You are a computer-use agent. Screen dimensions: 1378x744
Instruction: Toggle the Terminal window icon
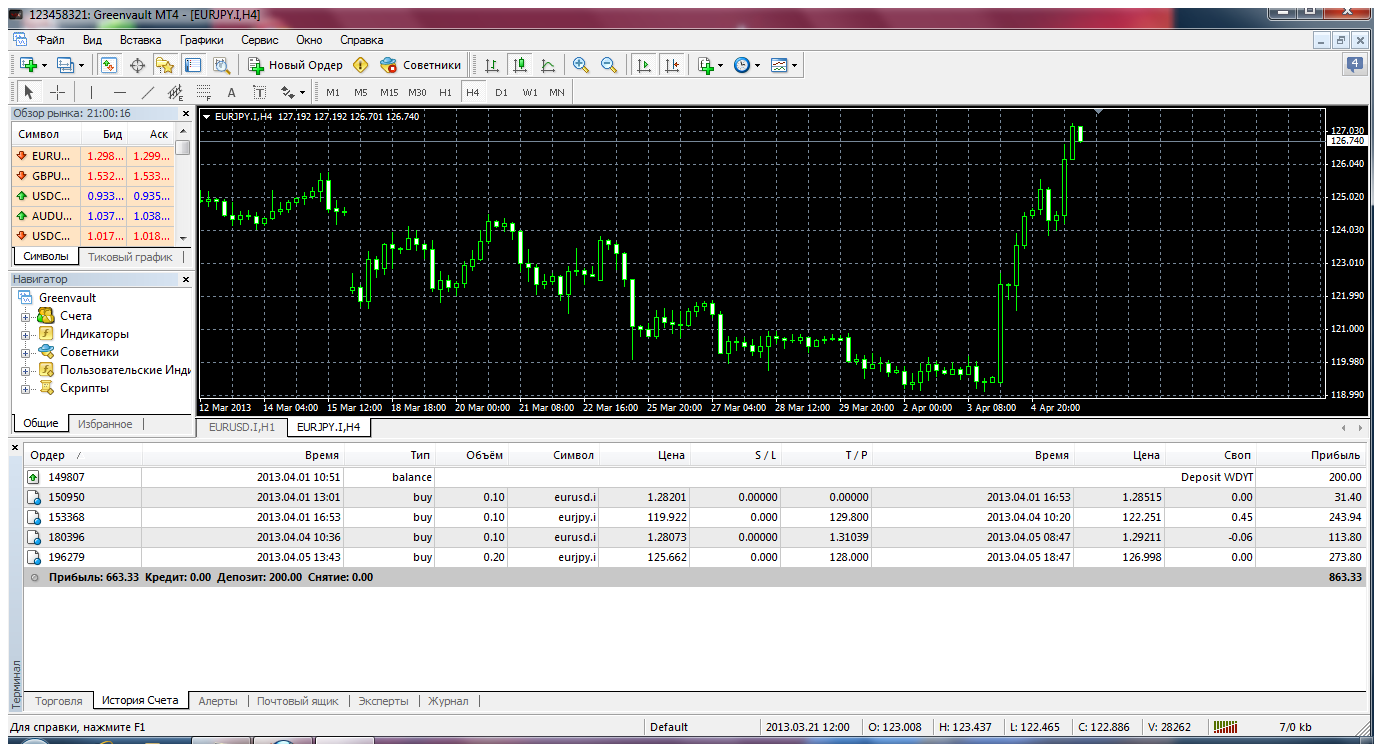193,65
